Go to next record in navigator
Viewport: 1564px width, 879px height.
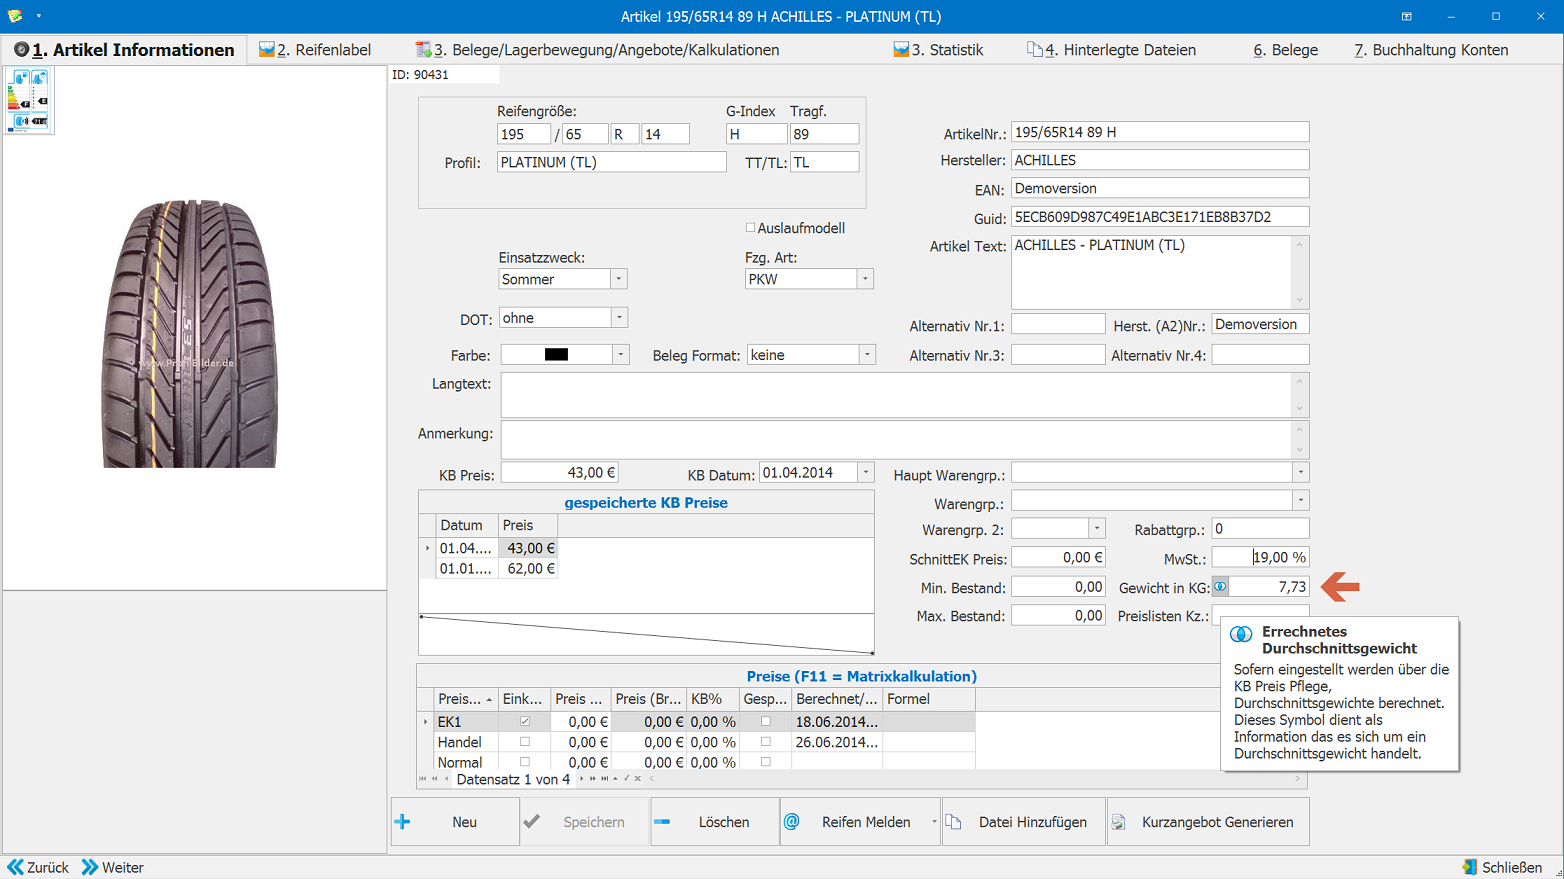coord(581,779)
